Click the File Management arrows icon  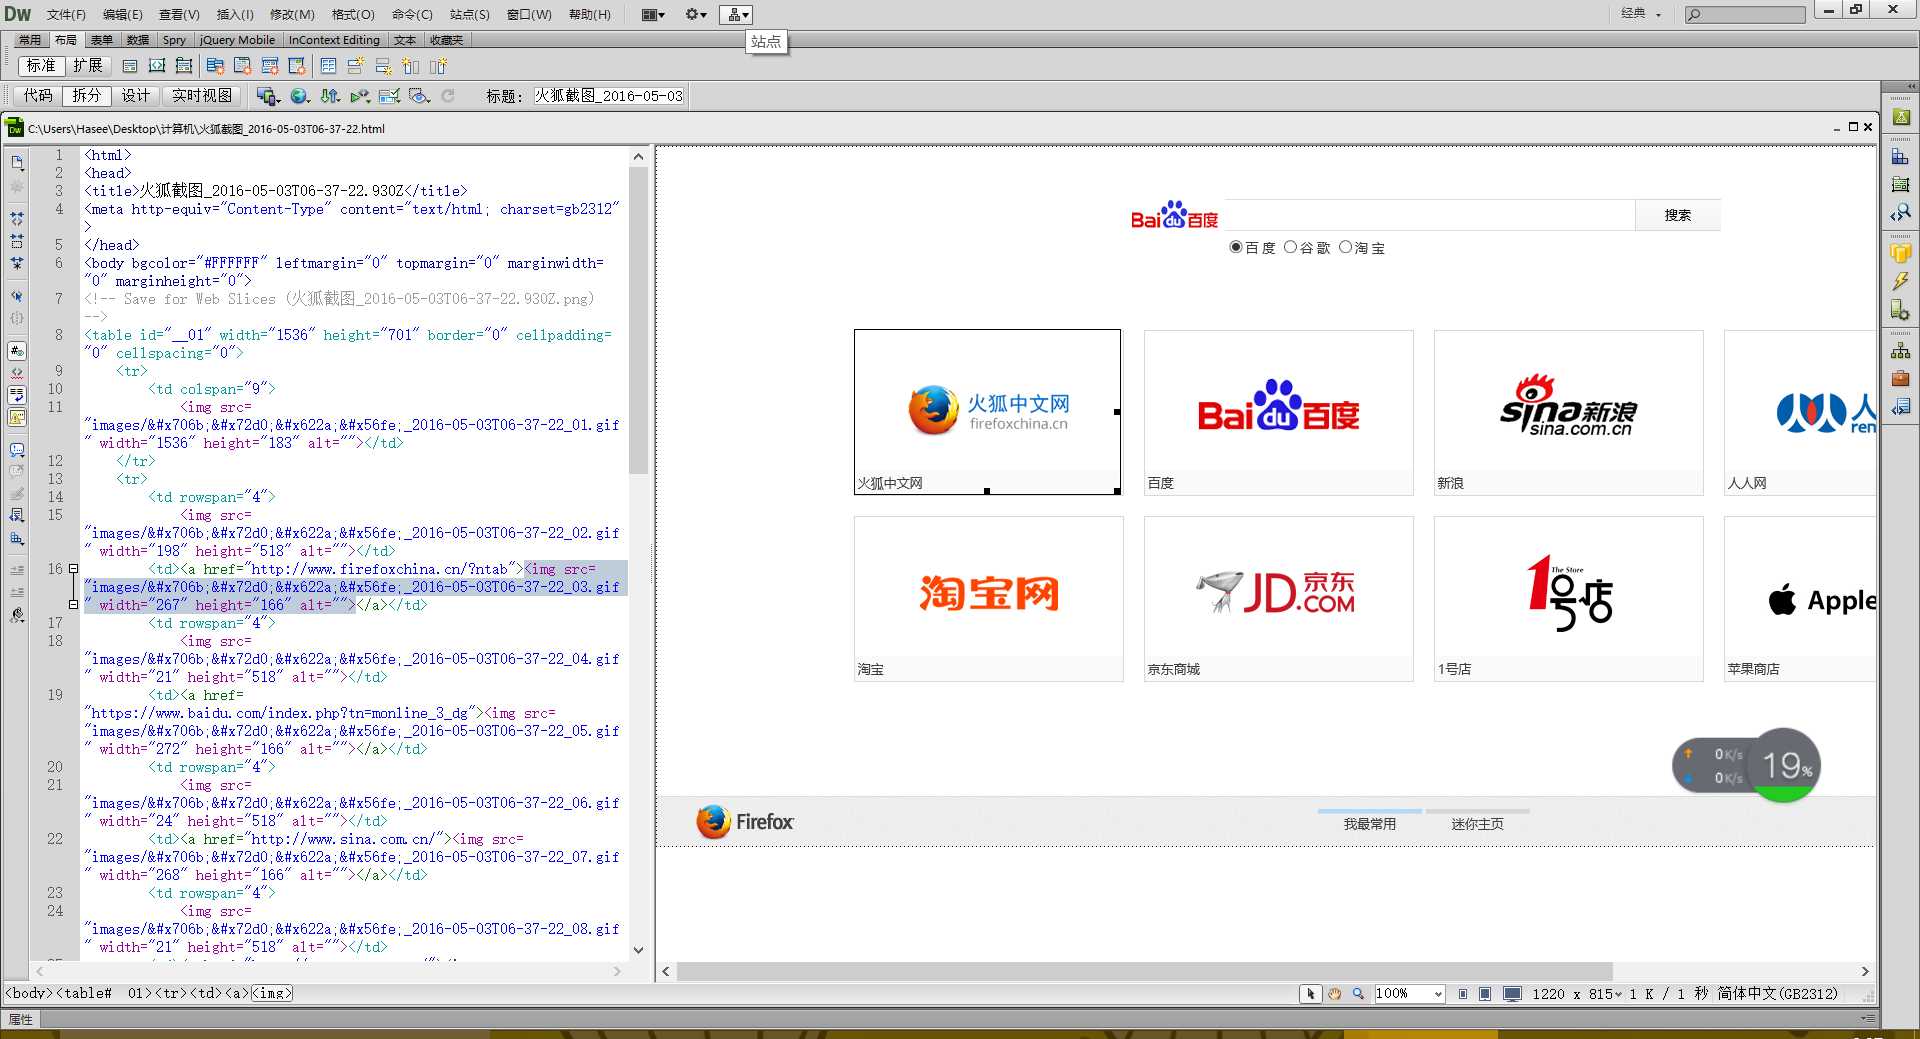(x=330, y=96)
